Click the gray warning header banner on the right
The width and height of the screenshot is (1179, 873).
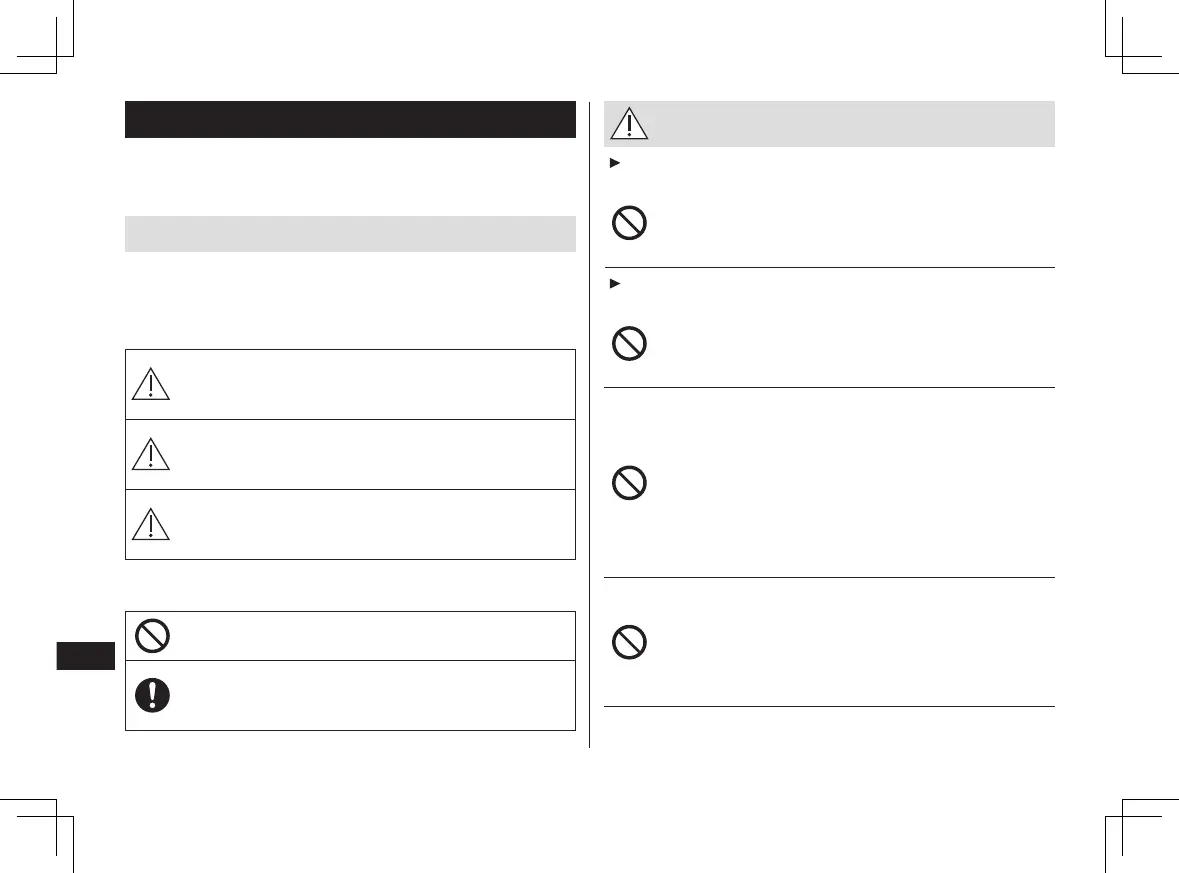coord(829,124)
